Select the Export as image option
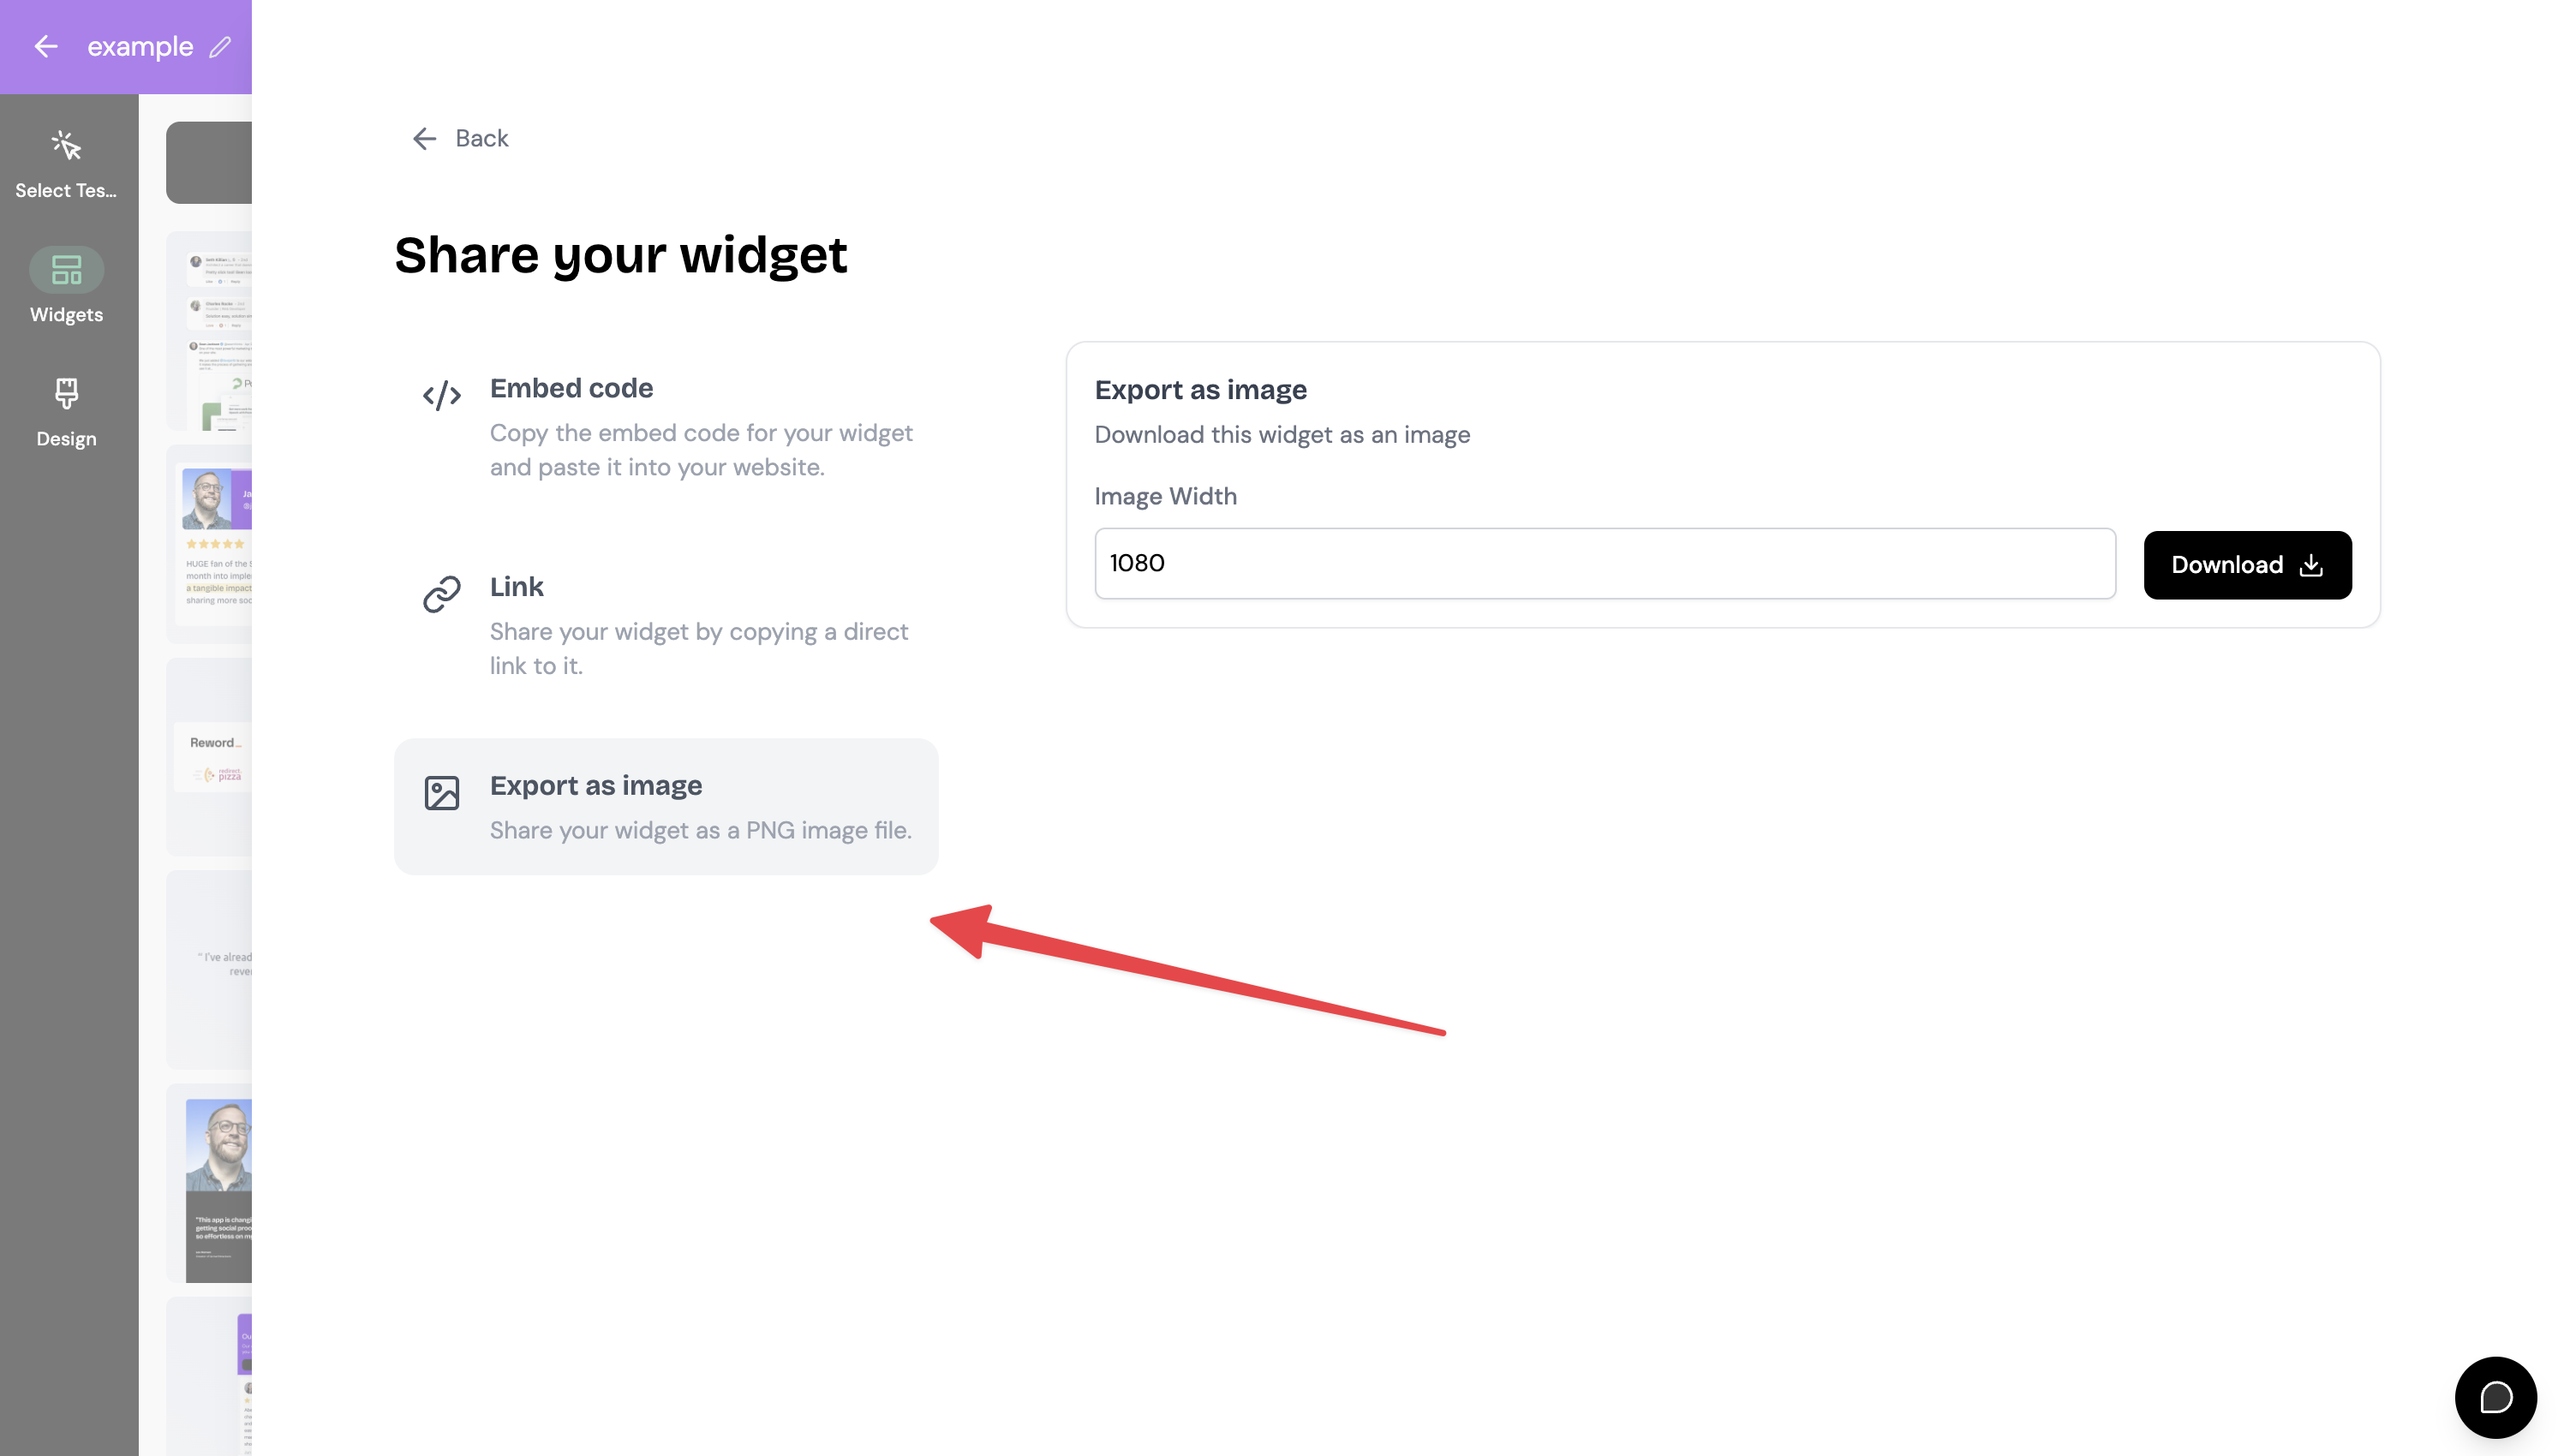The height and width of the screenshot is (1456, 2558). (x=666, y=807)
